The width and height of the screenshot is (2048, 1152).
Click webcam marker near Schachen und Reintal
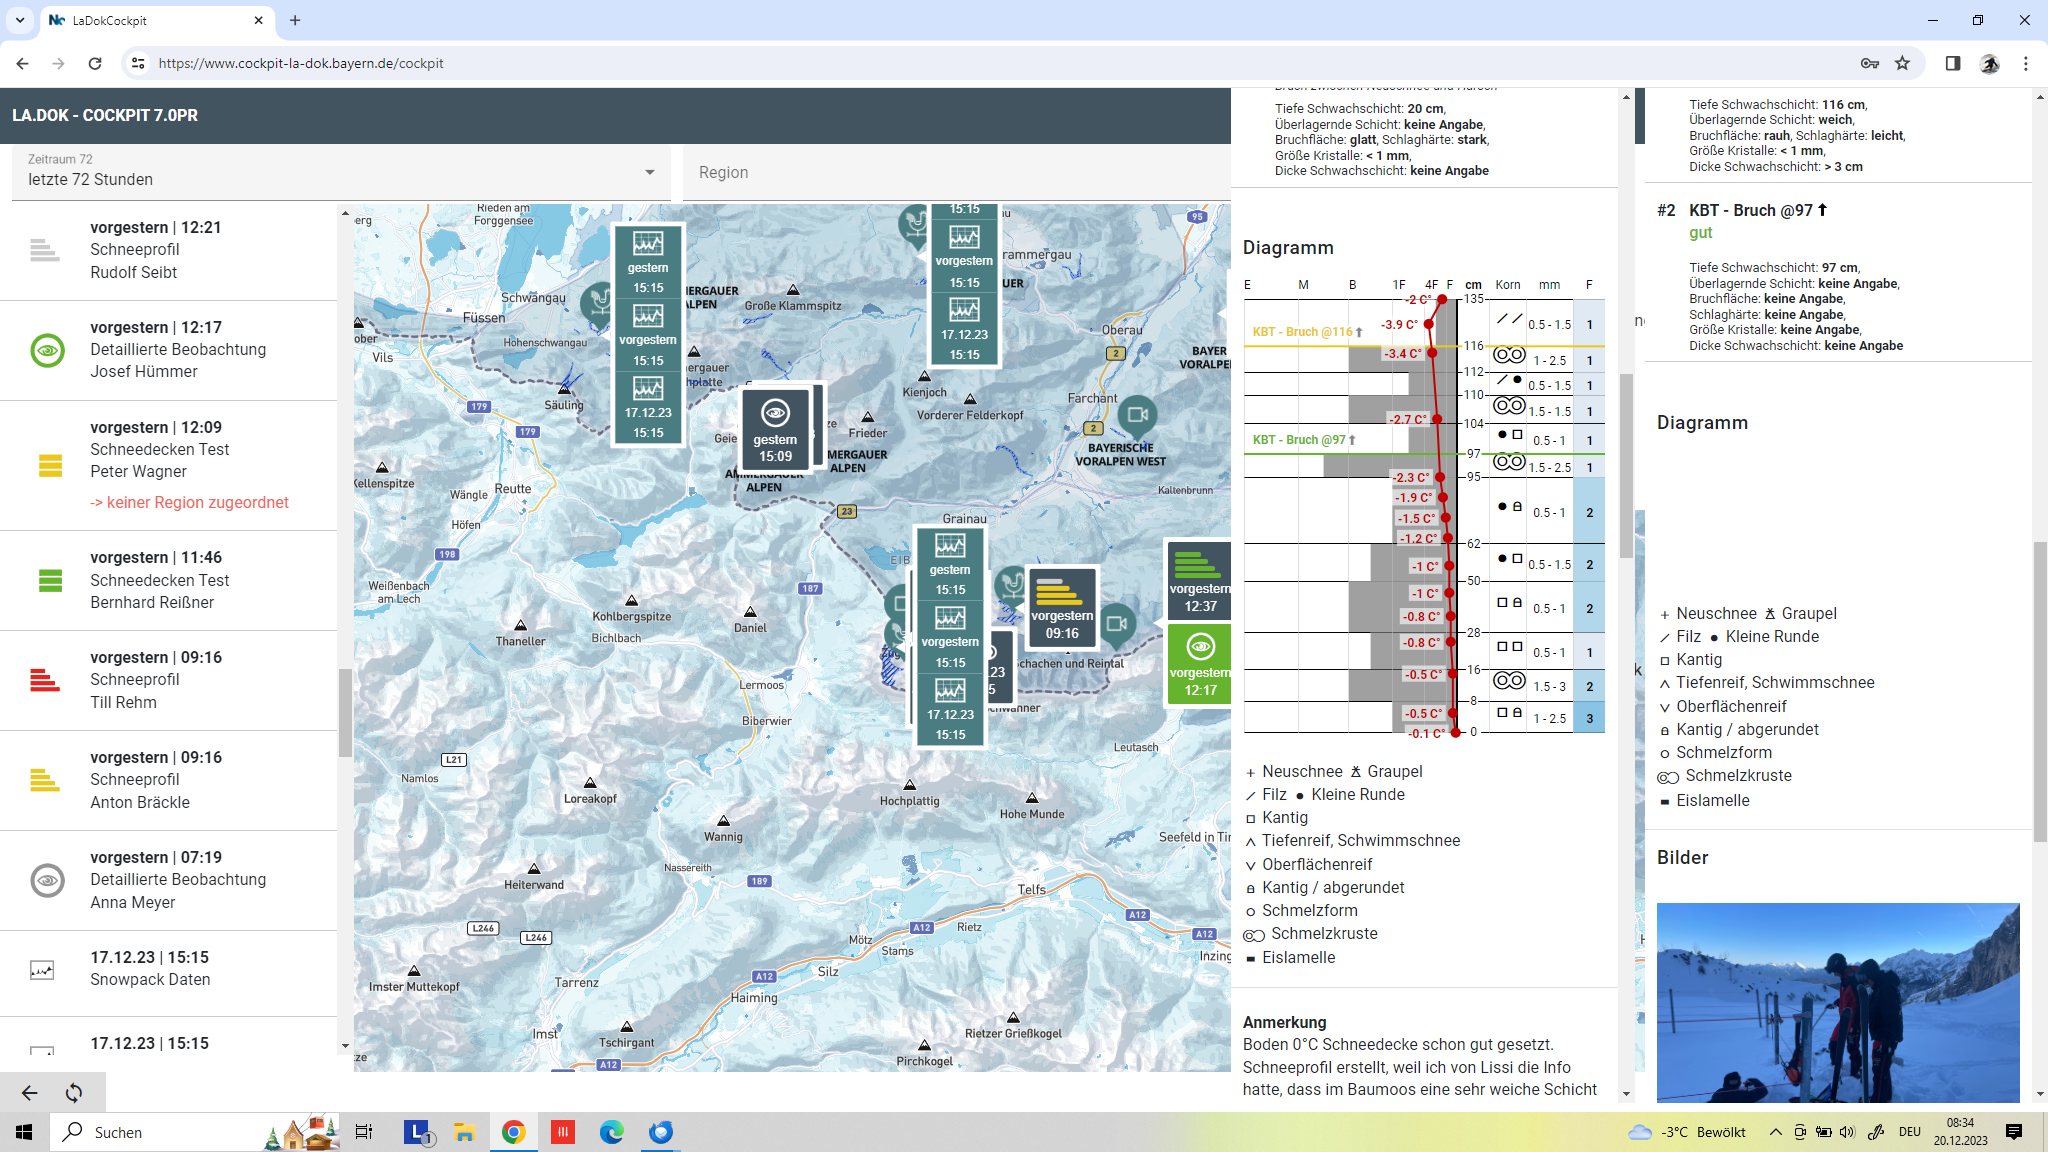[x=1117, y=623]
